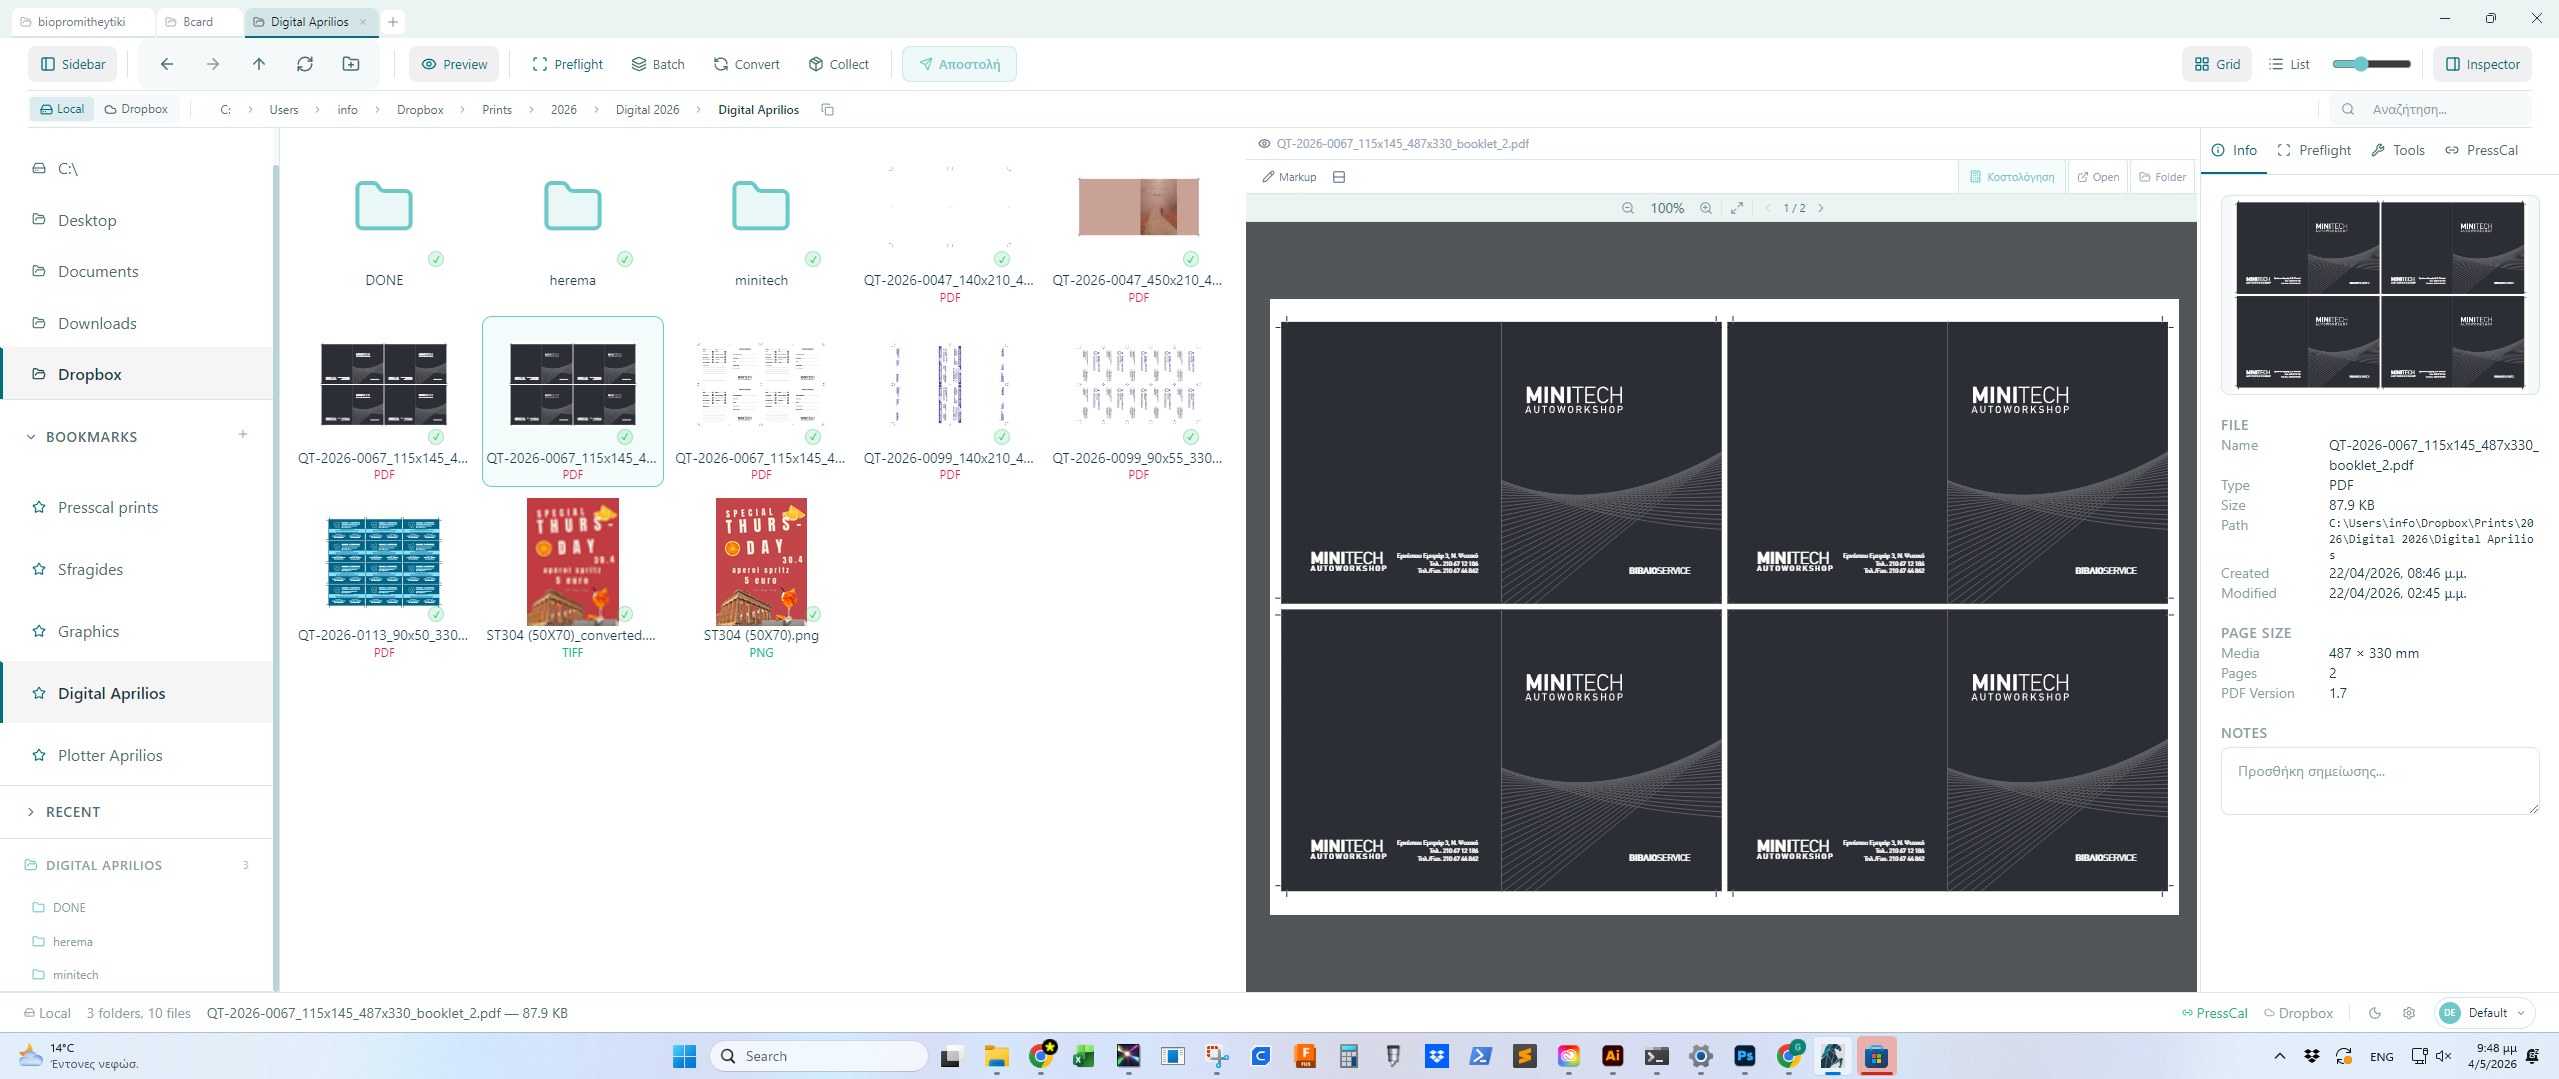
Task: Fit preview to window with expand icon
Action: click(x=1737, y=208)
